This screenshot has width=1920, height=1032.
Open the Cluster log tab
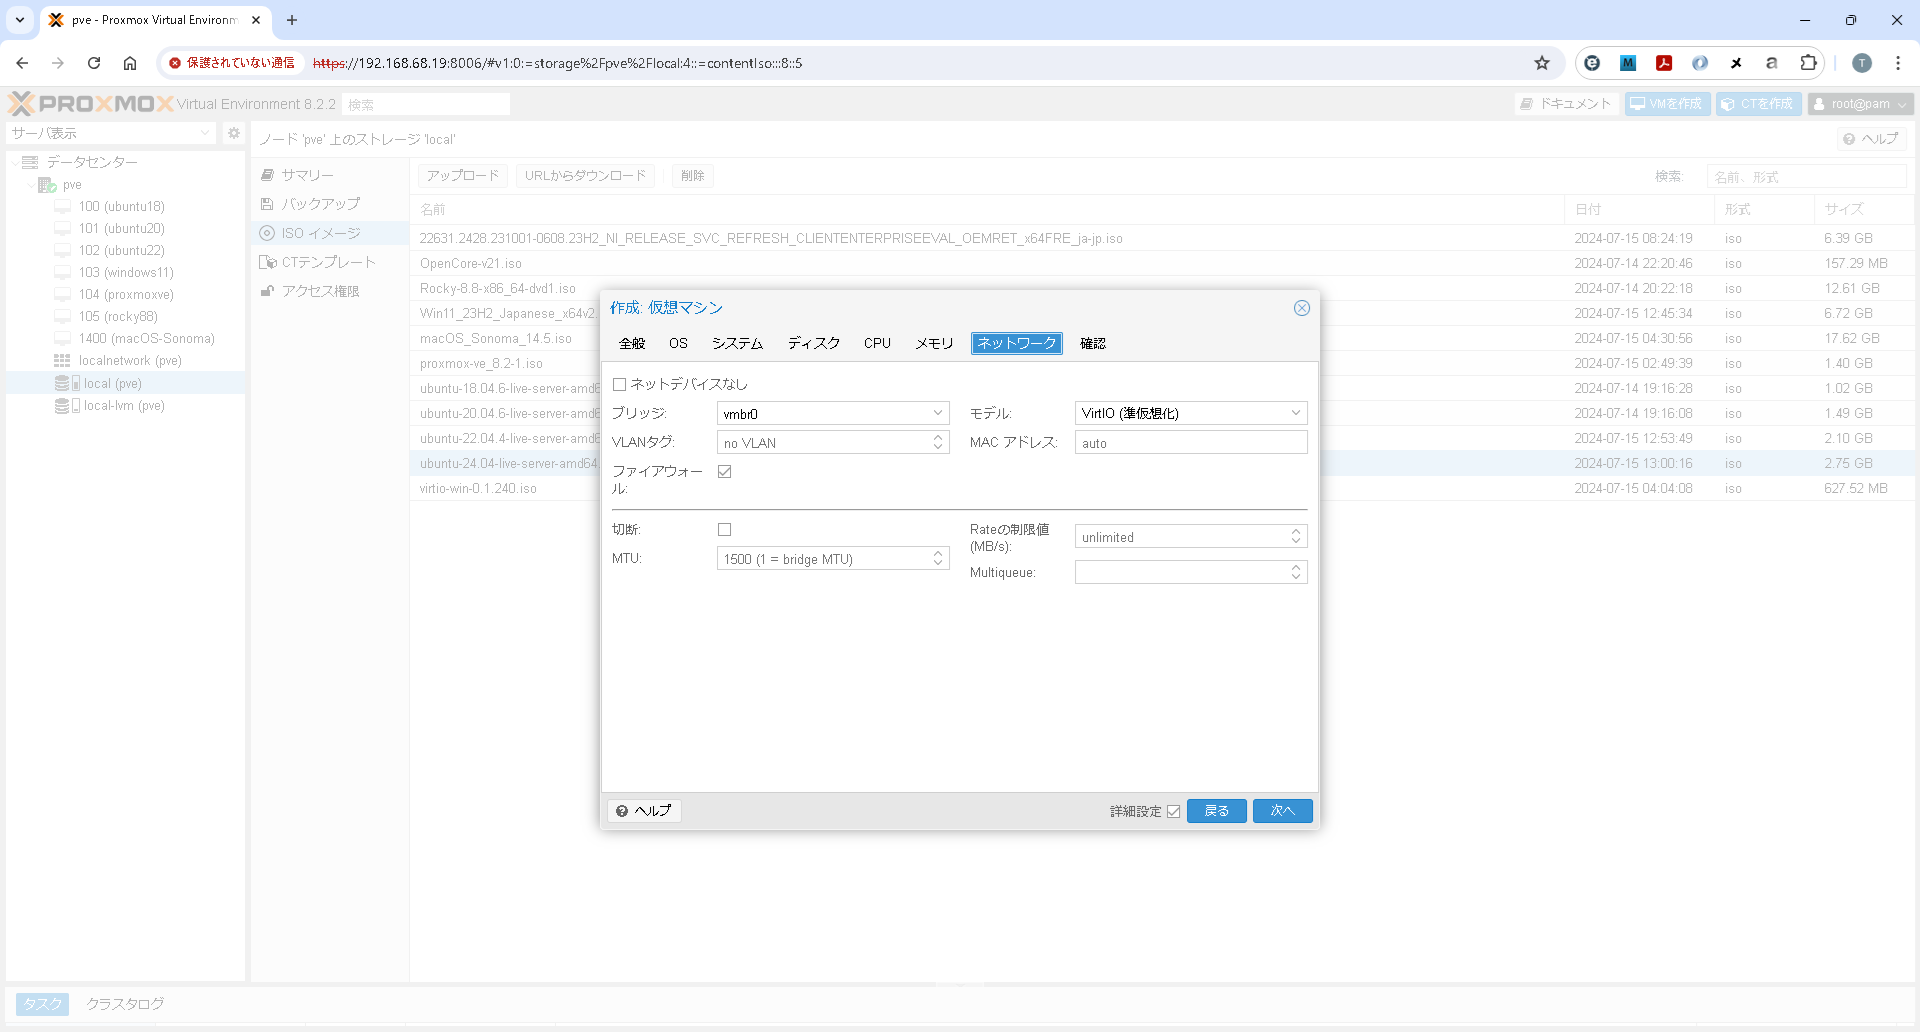125,1004
